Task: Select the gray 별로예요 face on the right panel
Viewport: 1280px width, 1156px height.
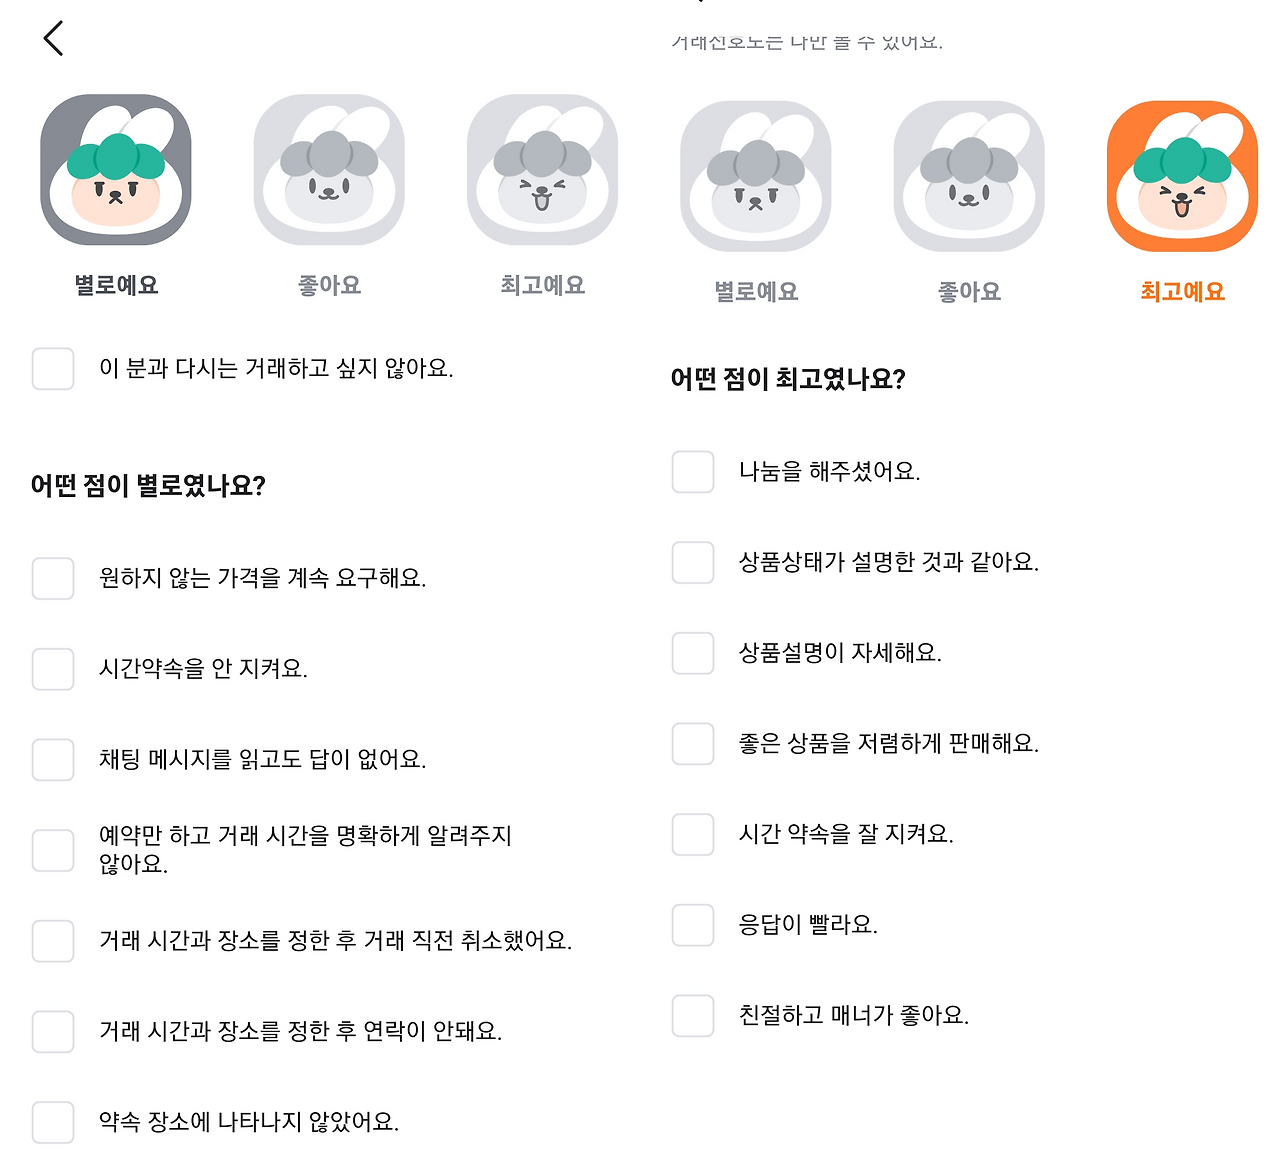Action: [x=756, y=176]
